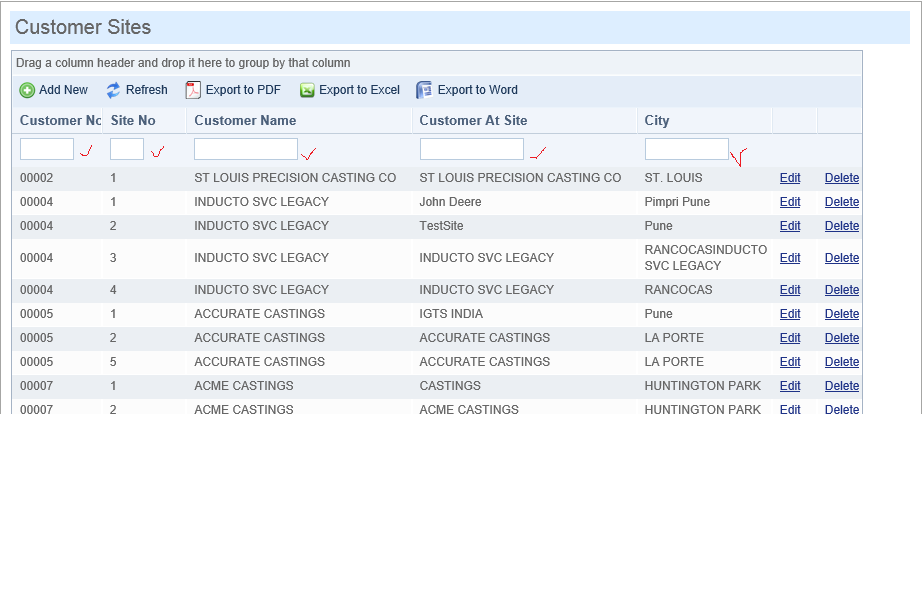Delete the ST. LOUIS row
Screen dimensions: 923x614
click(x=842, y=178)
